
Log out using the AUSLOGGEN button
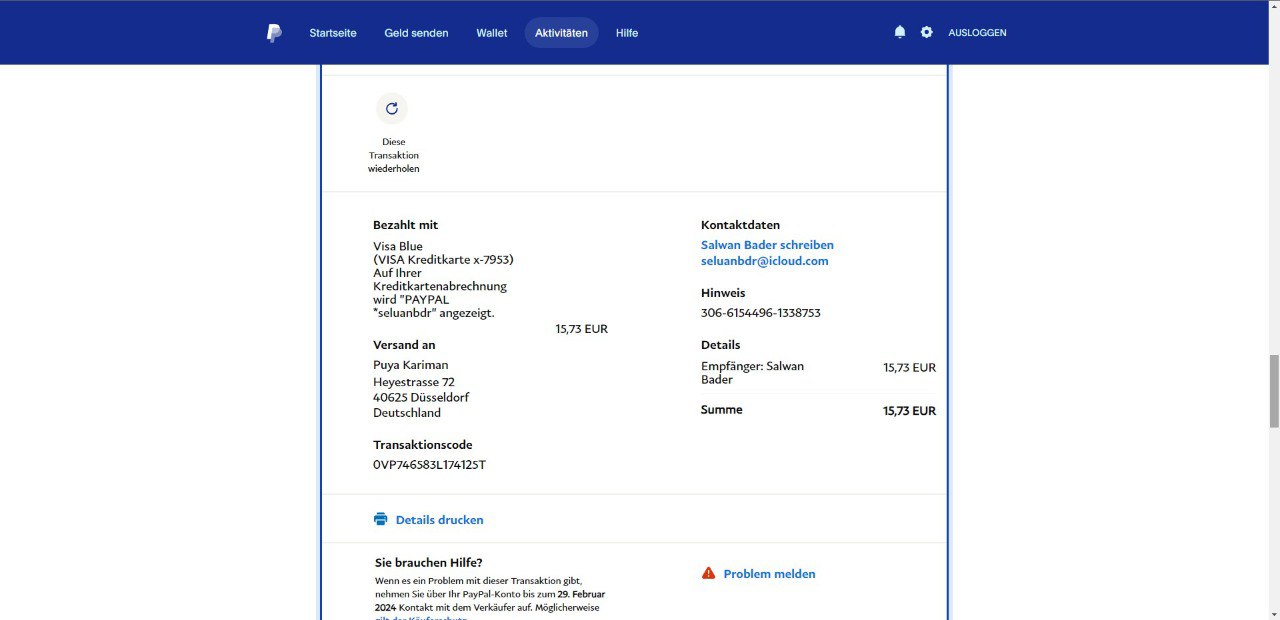point(977,33)
